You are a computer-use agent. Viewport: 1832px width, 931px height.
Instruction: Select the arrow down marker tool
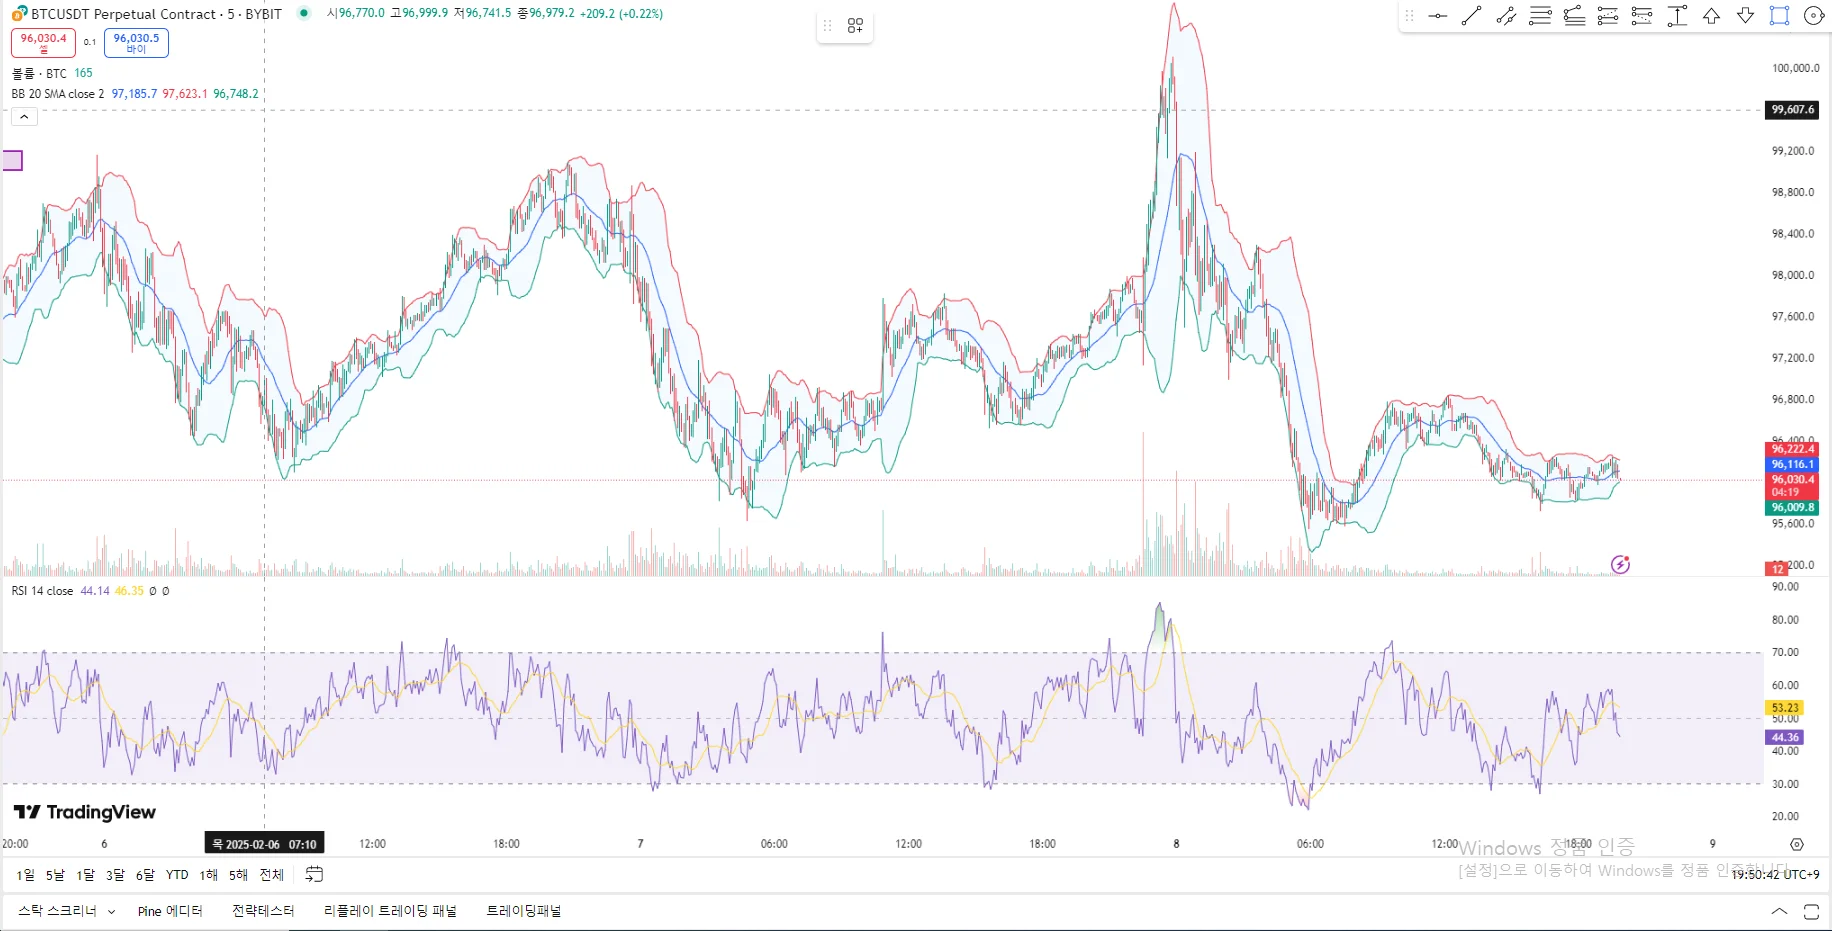(1745, 16)
